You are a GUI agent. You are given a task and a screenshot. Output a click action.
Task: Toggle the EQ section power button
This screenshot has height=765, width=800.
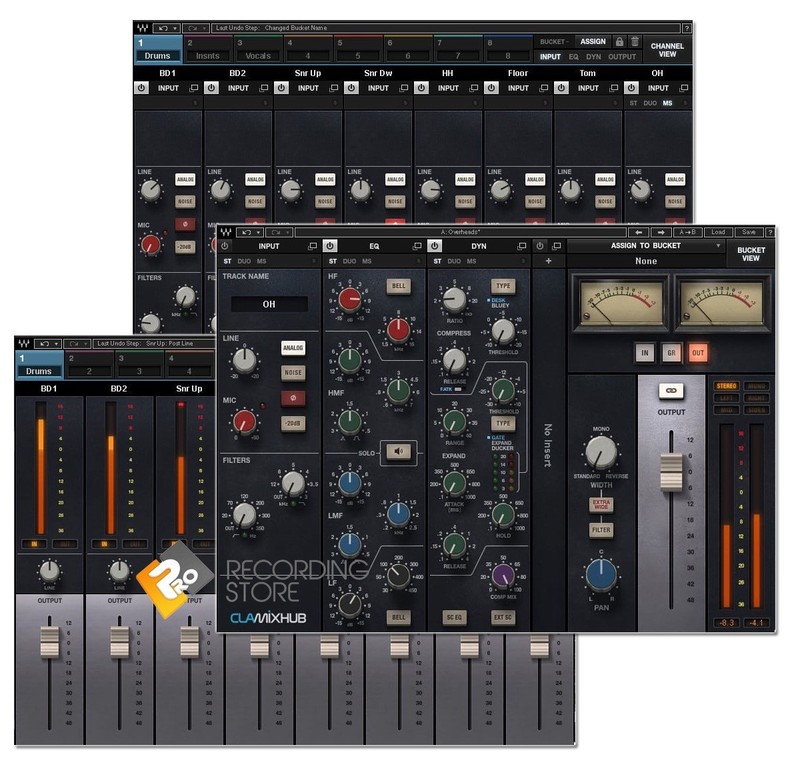coord(330,246)
